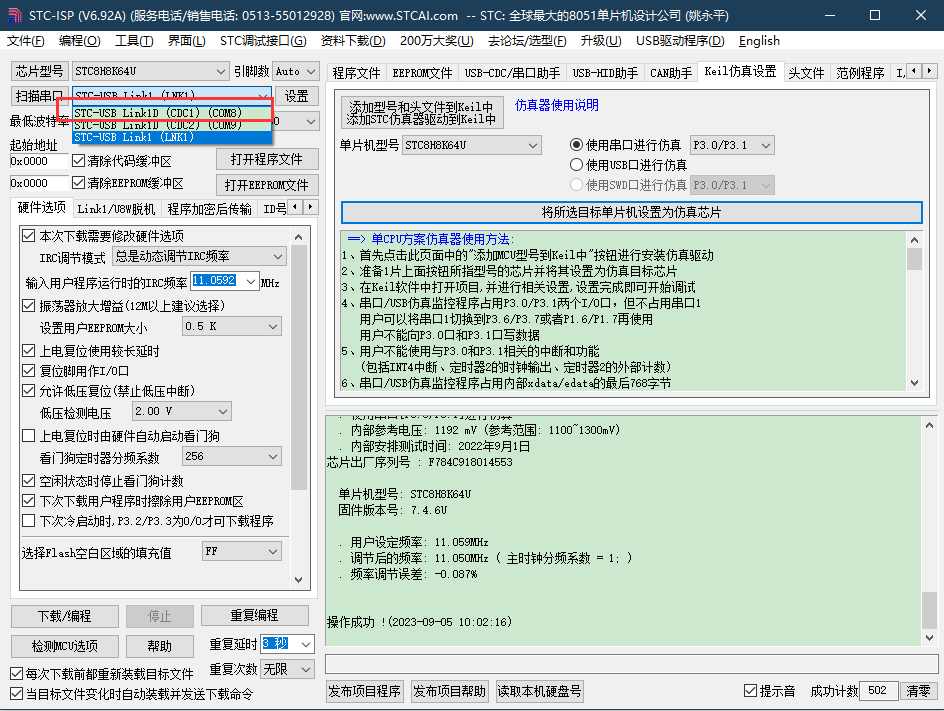Switch to the 范例程序 tab
This screenshot has height=711, width=944.
tap(860, 73)
